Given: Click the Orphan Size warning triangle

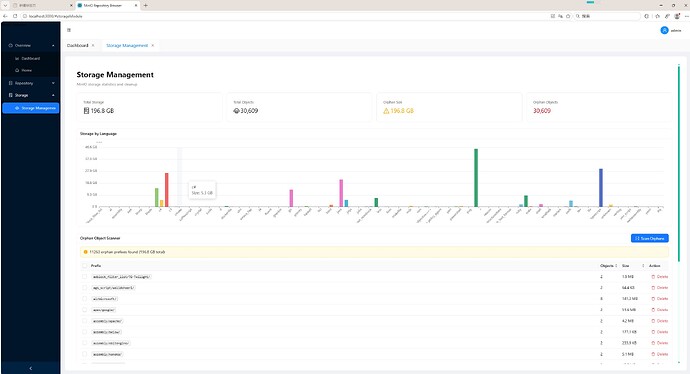Looking at the screenshot, I should pos(386,111).
